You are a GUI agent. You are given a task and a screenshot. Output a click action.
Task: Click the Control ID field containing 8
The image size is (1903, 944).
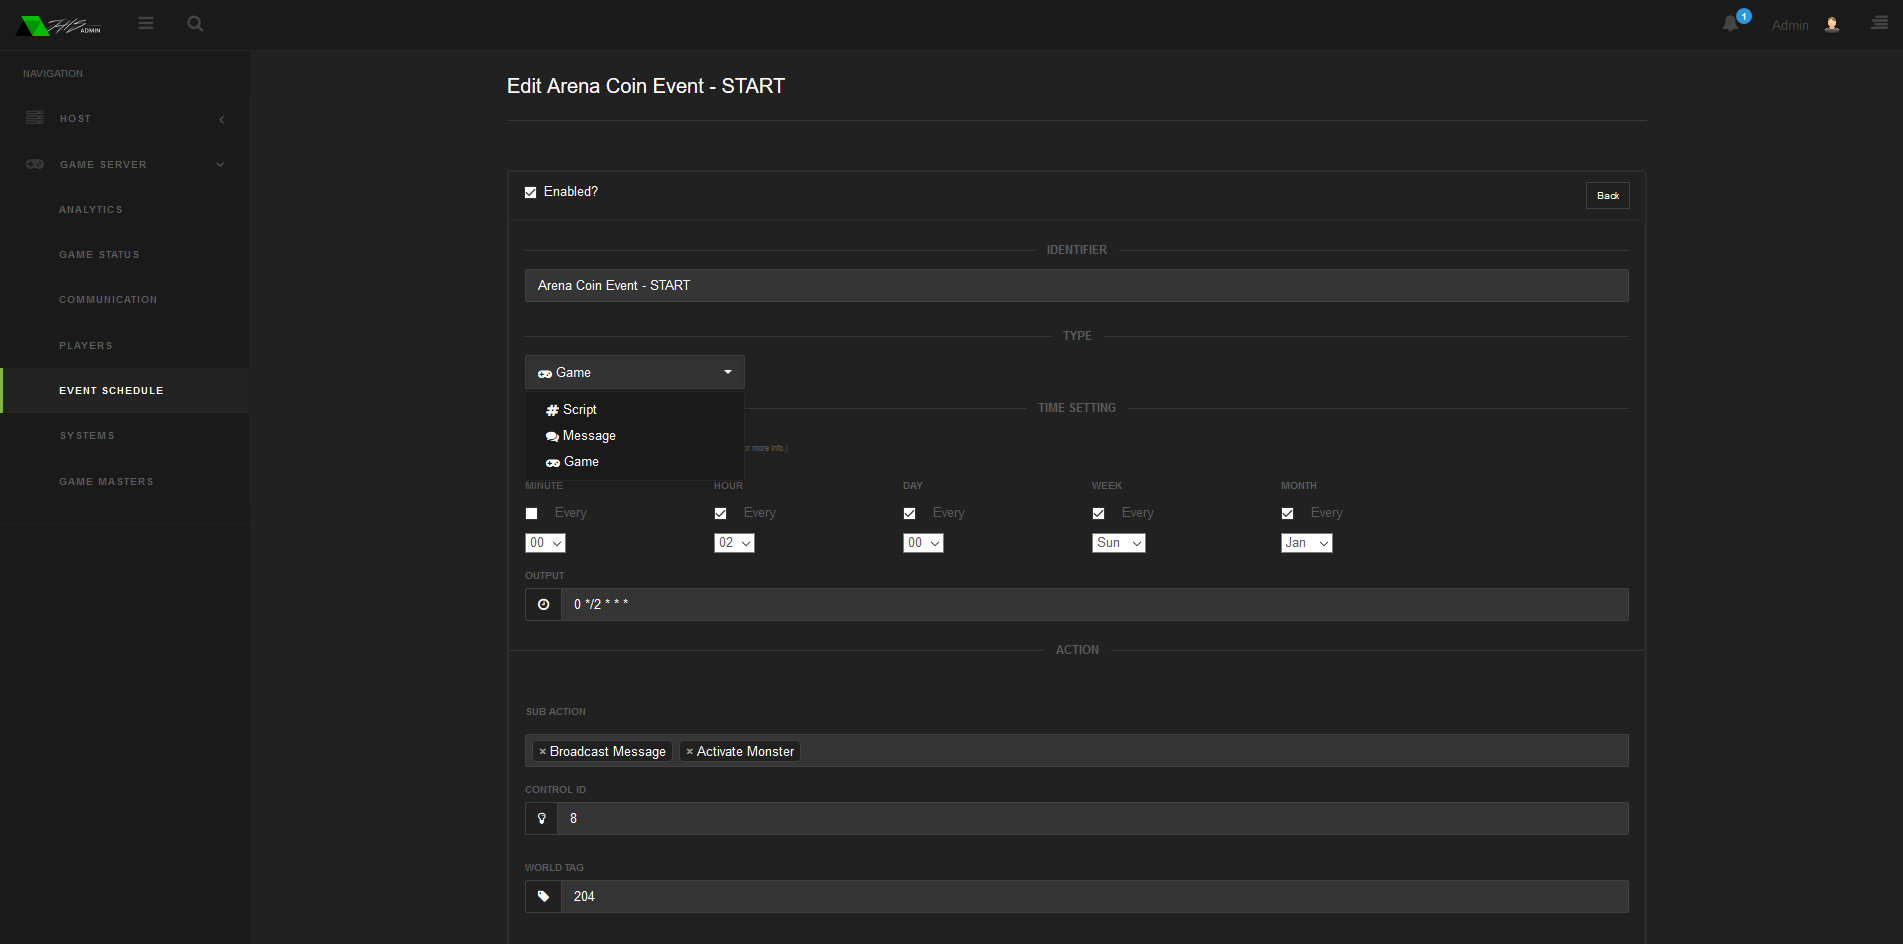coord(1093,818)
